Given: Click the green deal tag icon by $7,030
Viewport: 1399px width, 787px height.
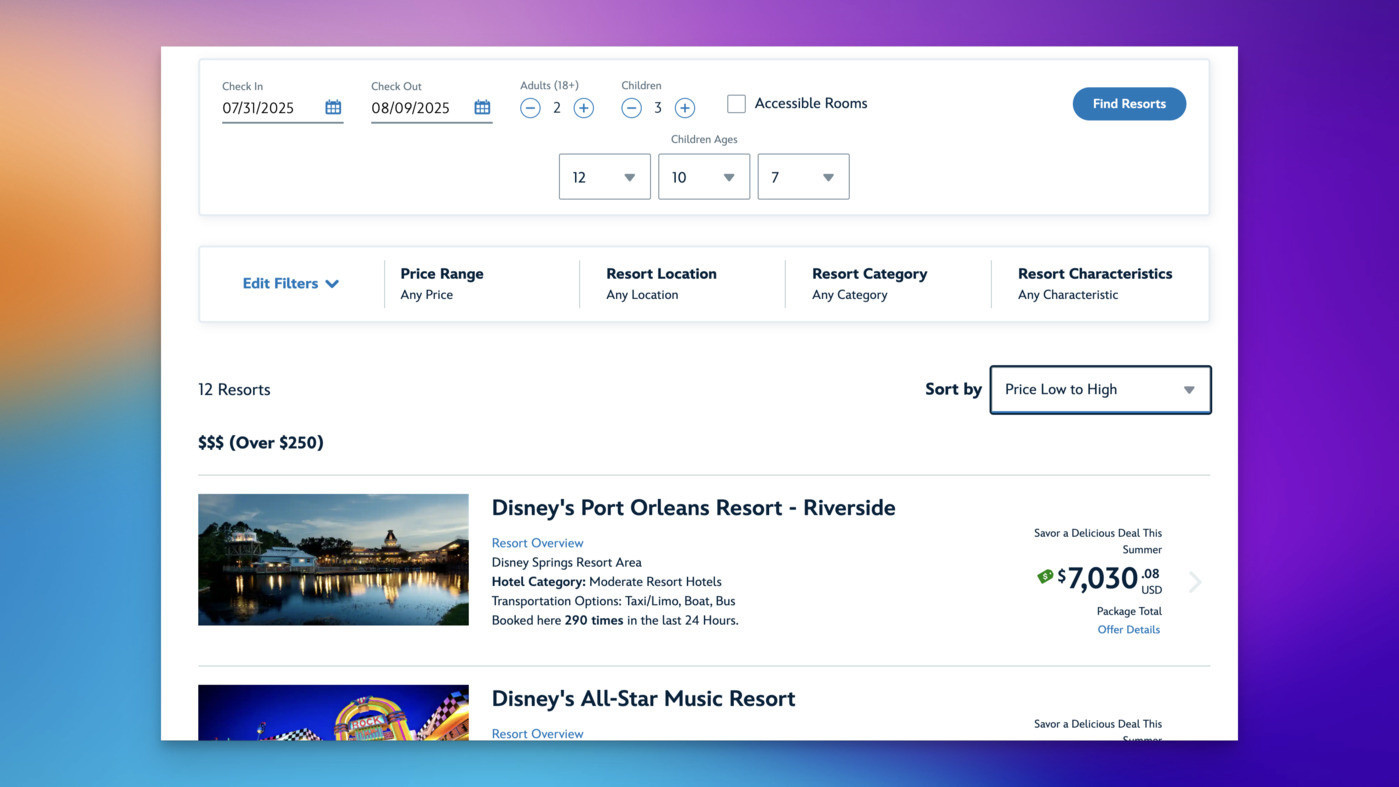Looking at the screenshot, I should [x=1045, y=576].
